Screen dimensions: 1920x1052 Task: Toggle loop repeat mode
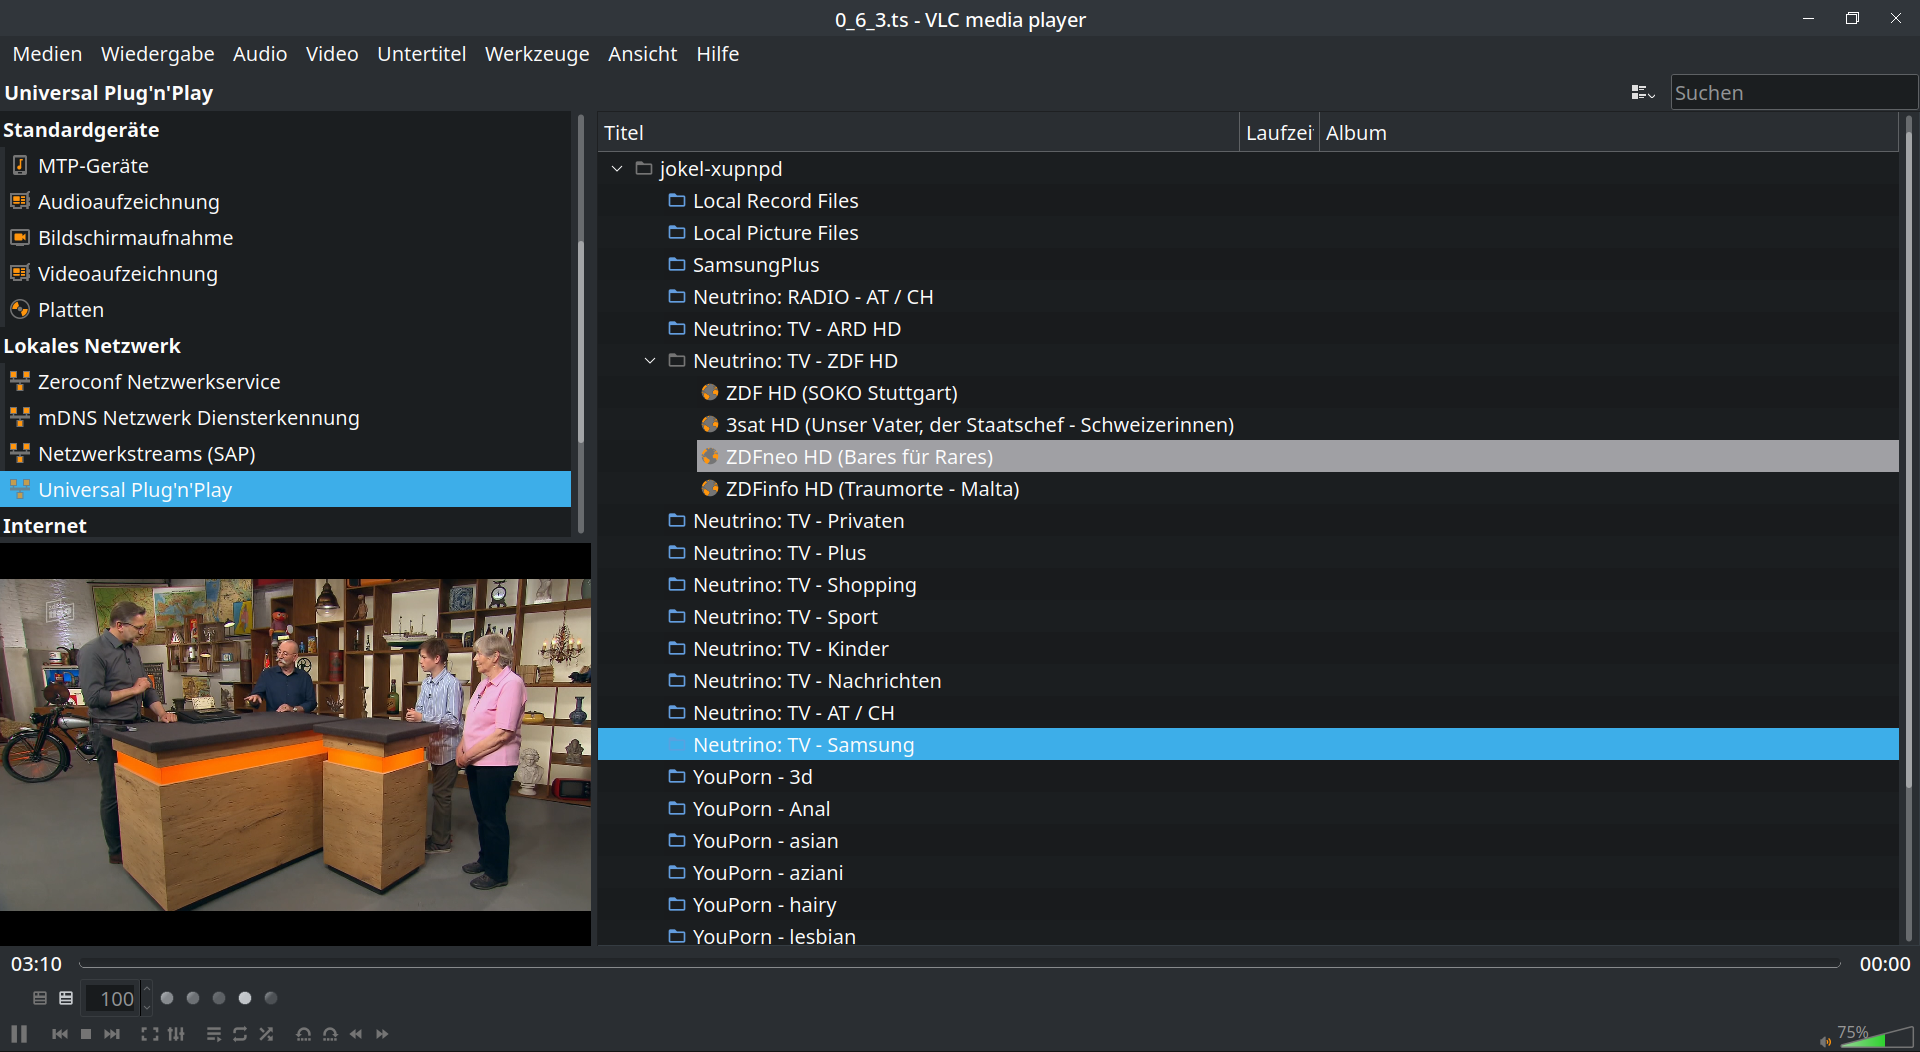point(240,1034)
